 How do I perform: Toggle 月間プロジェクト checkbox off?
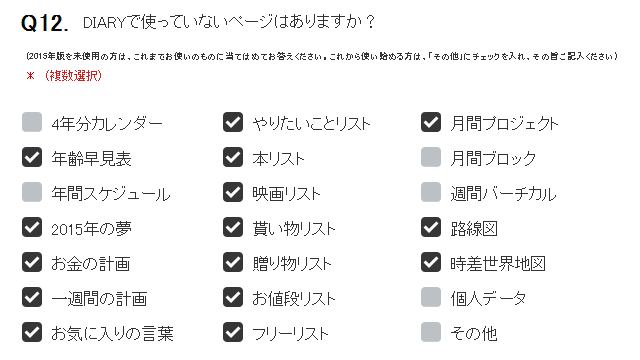[431, 122]
